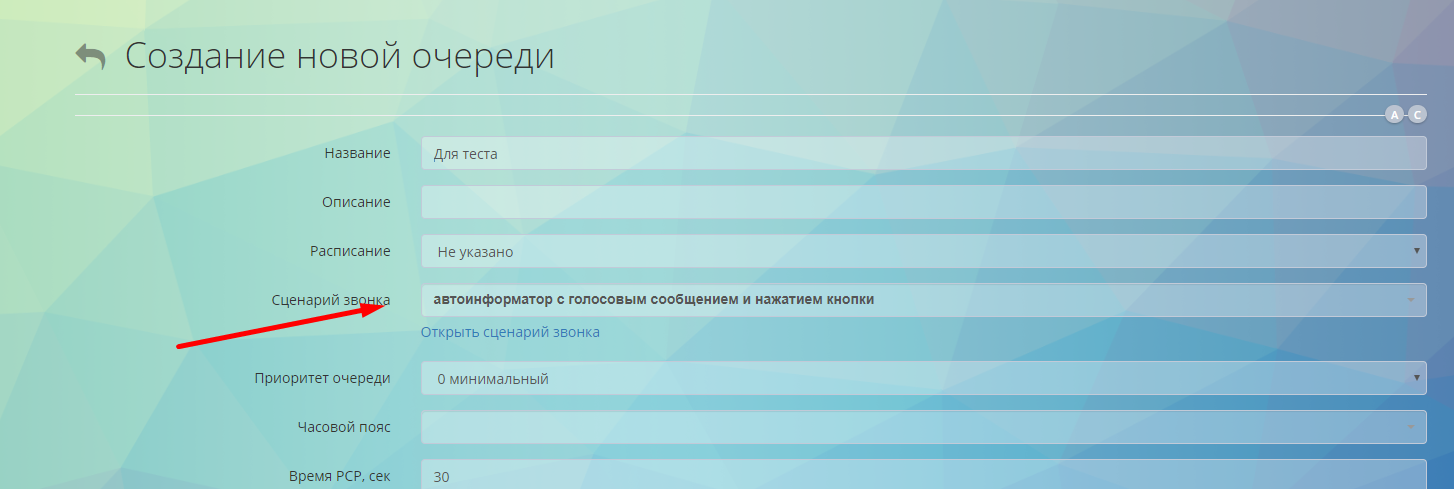Click the Создание новой очереди heading

(x=340, y=56)
